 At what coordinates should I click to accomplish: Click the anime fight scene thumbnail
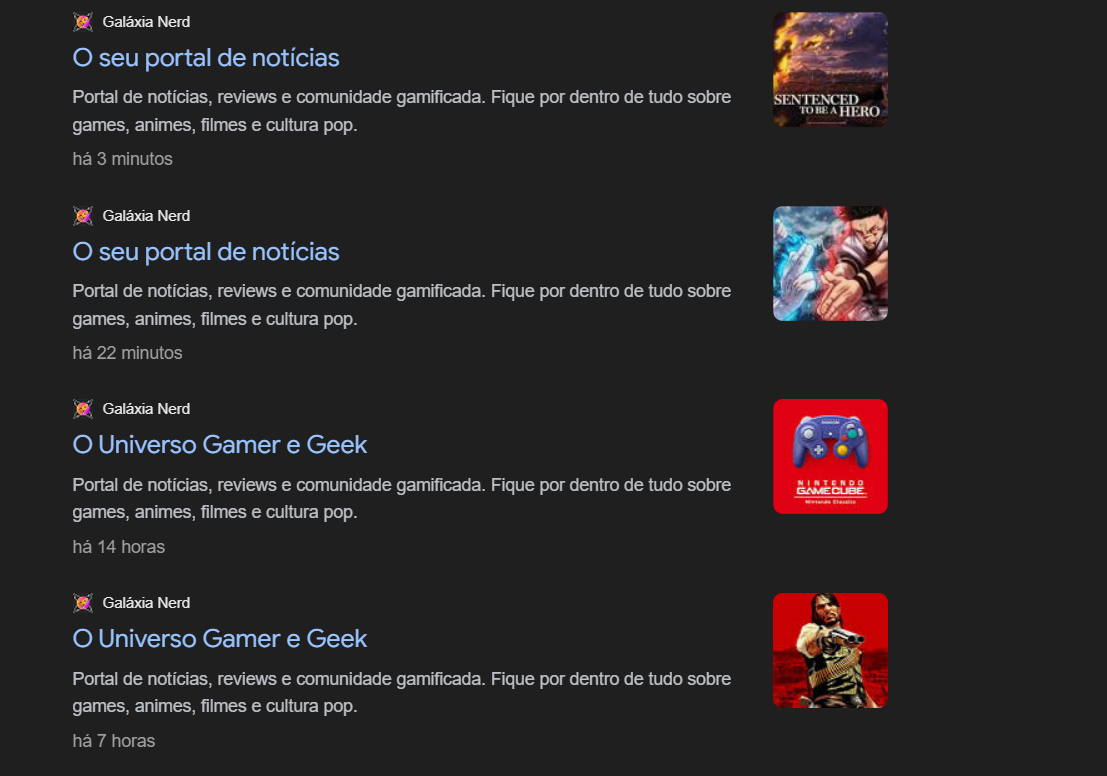point(830,263)
